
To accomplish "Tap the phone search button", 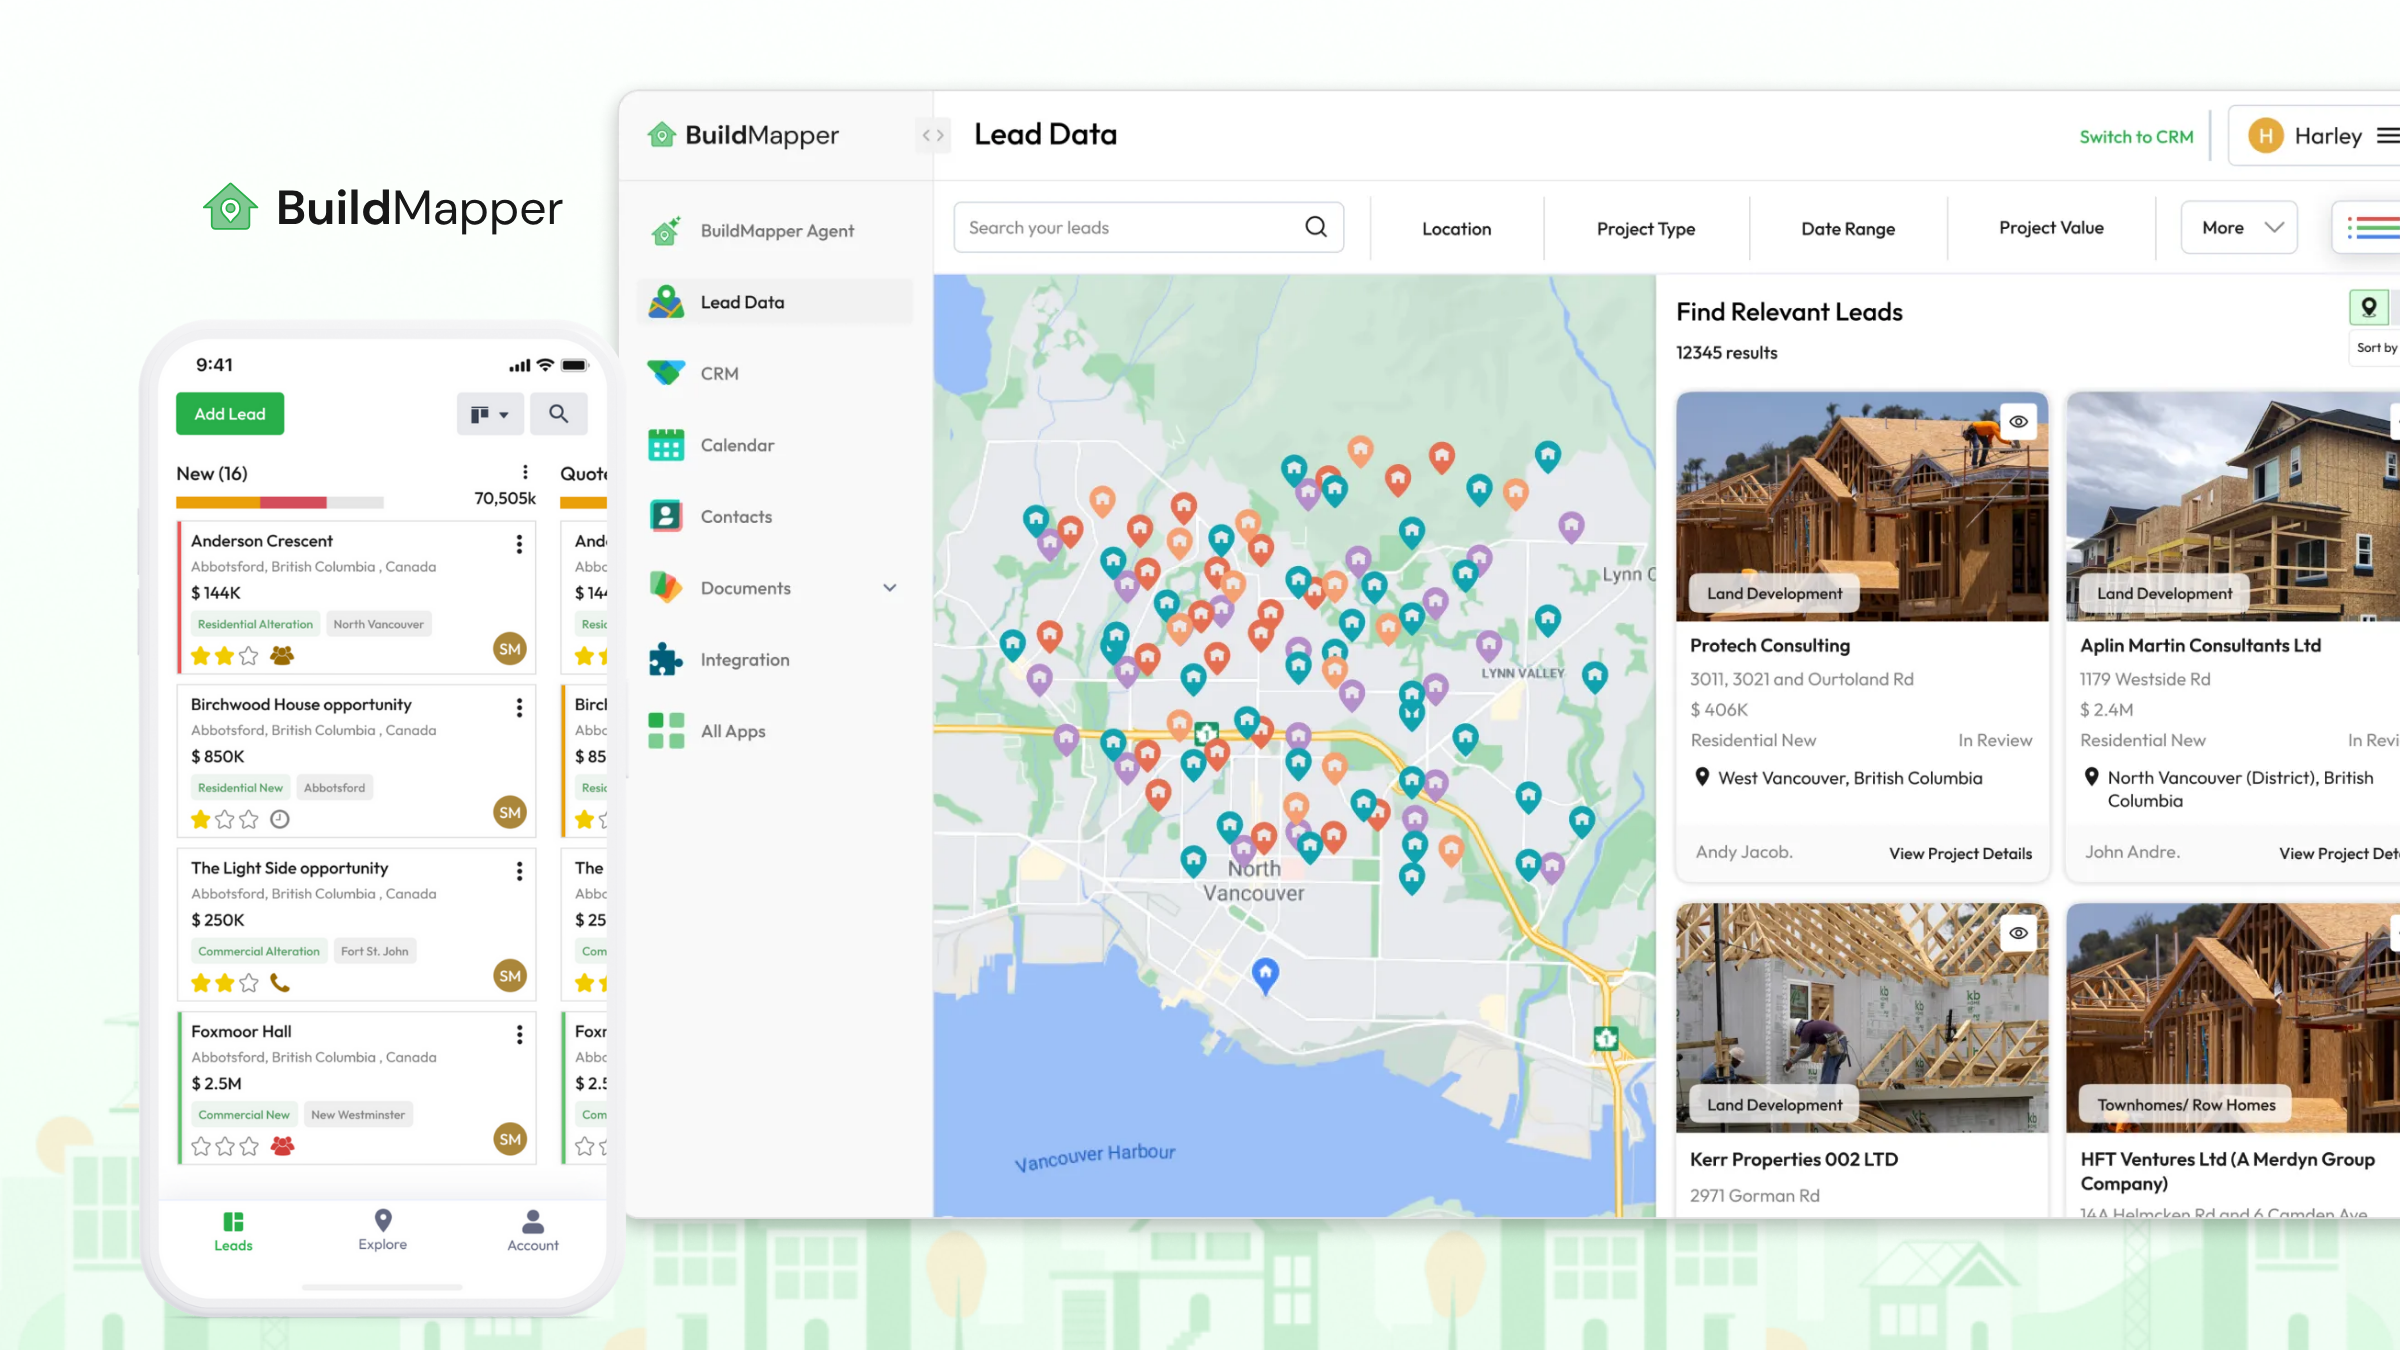I will 558,414.
